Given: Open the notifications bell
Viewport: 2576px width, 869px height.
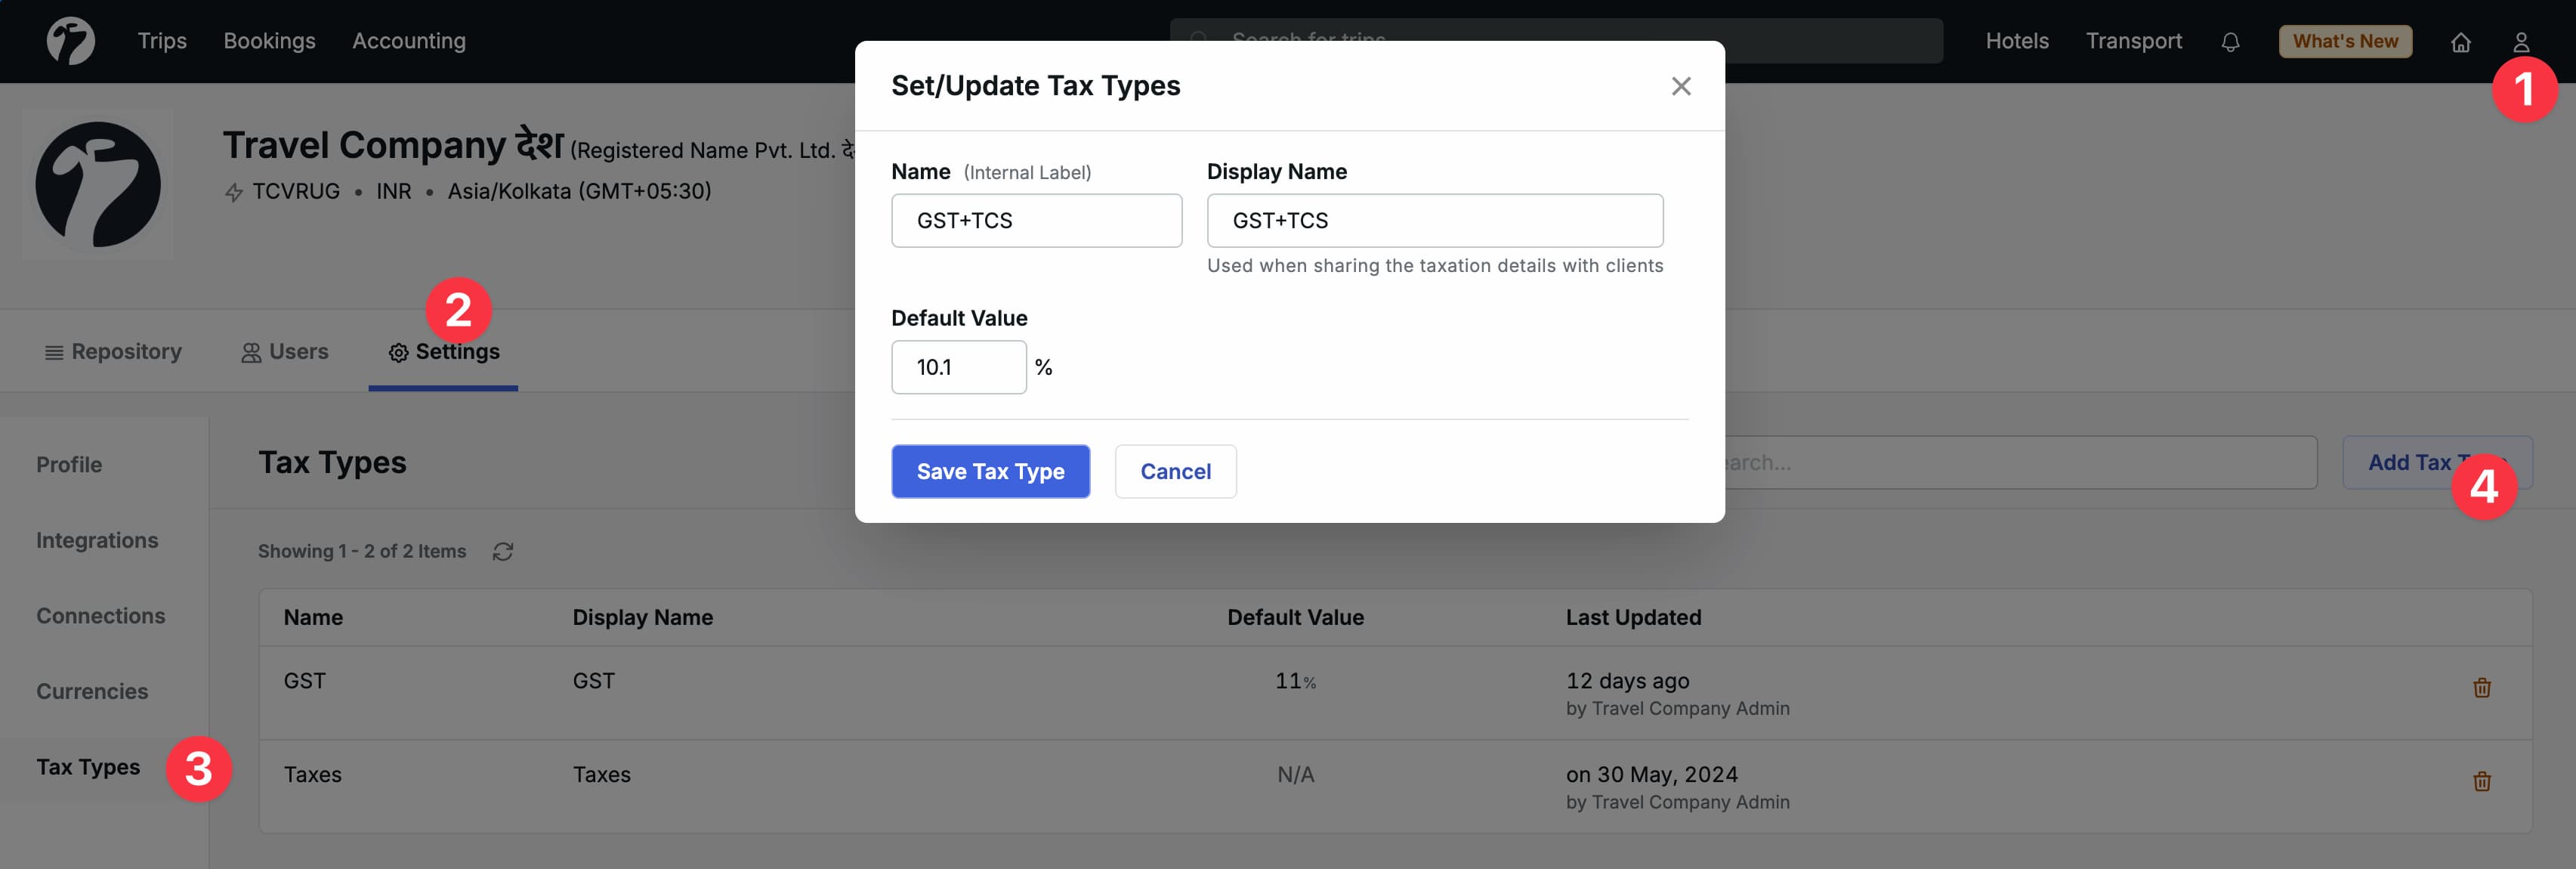Looking at the screenshot, I should click(x=2230, y=41).
